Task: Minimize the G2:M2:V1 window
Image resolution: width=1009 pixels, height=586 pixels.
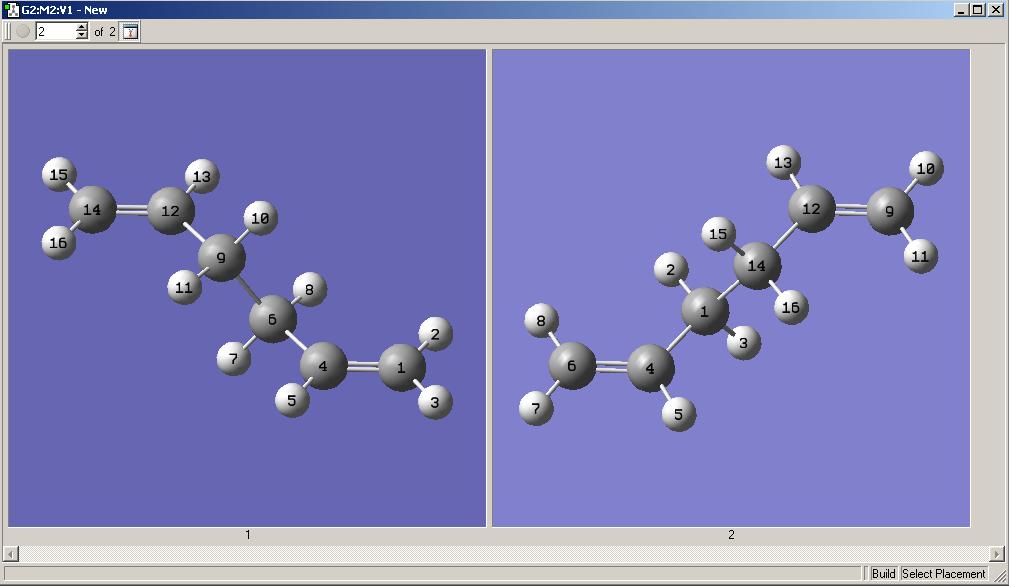Action: coord(961,10)
